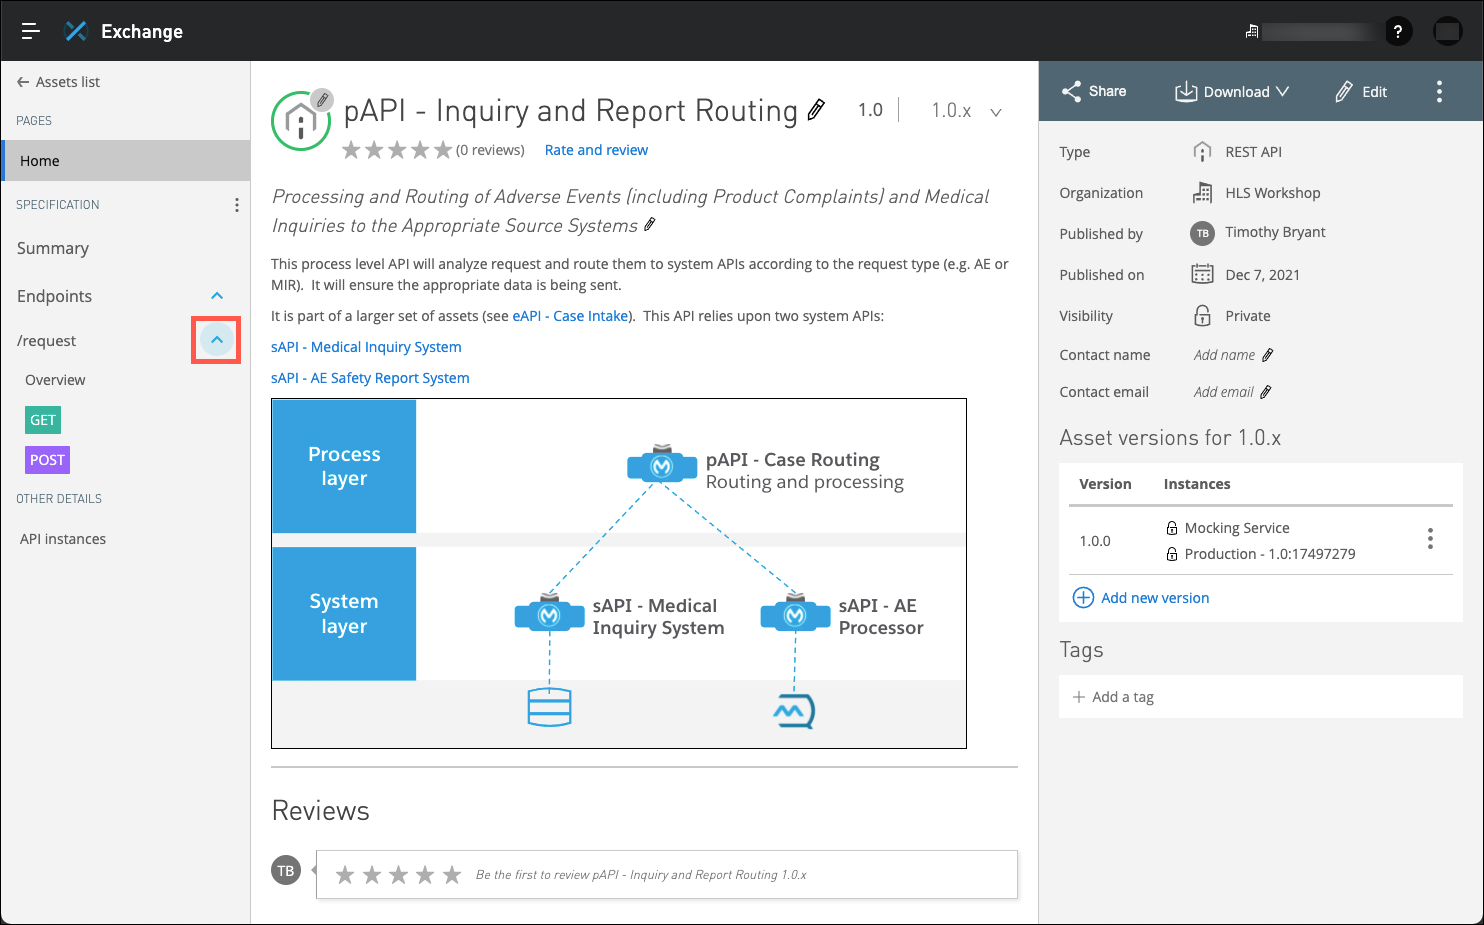Open the /request Overview item

(x=55, y=380)
